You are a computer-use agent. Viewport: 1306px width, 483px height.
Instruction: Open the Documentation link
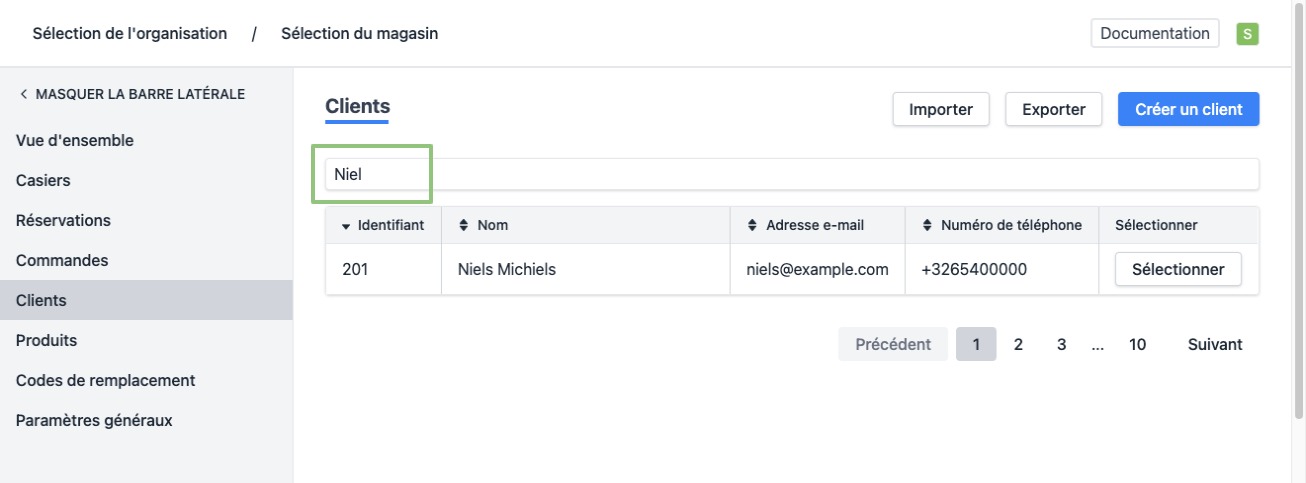click(1154, 33)
